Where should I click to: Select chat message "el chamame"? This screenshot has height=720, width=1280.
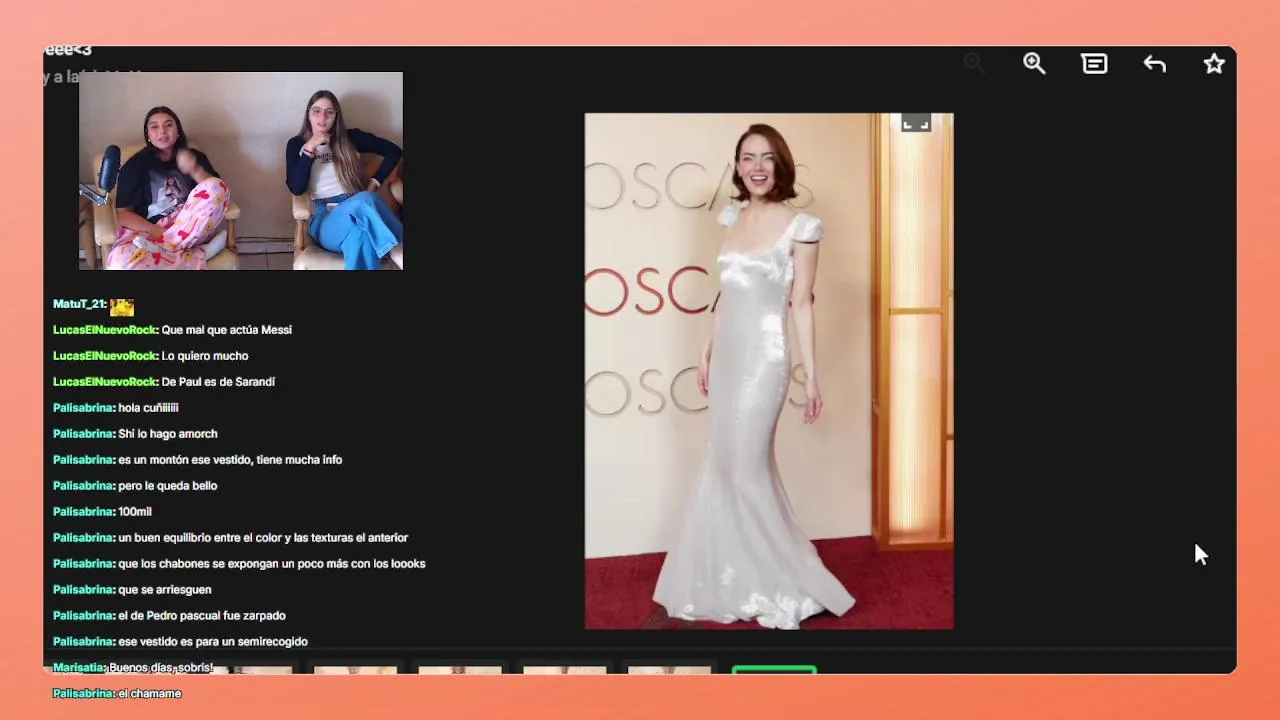click(x=149, y=694)
